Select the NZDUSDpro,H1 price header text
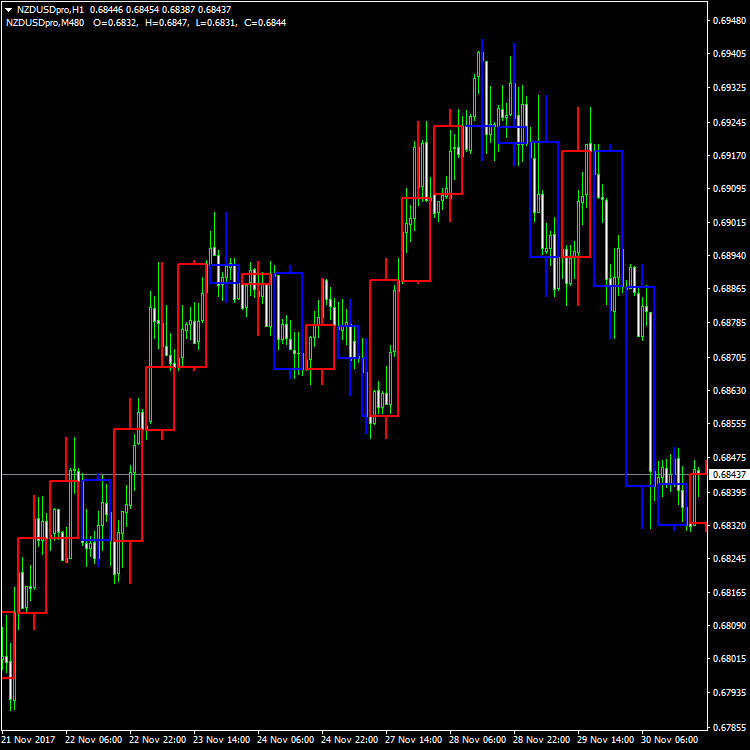Image resolution: width=750 pixels, height=750 pixels. 124,10
